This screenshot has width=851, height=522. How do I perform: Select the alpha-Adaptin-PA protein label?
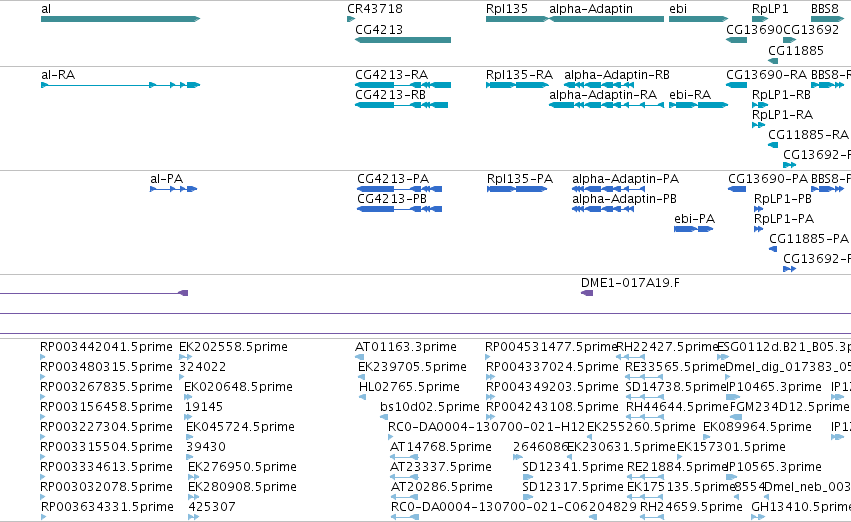point(625,179)
